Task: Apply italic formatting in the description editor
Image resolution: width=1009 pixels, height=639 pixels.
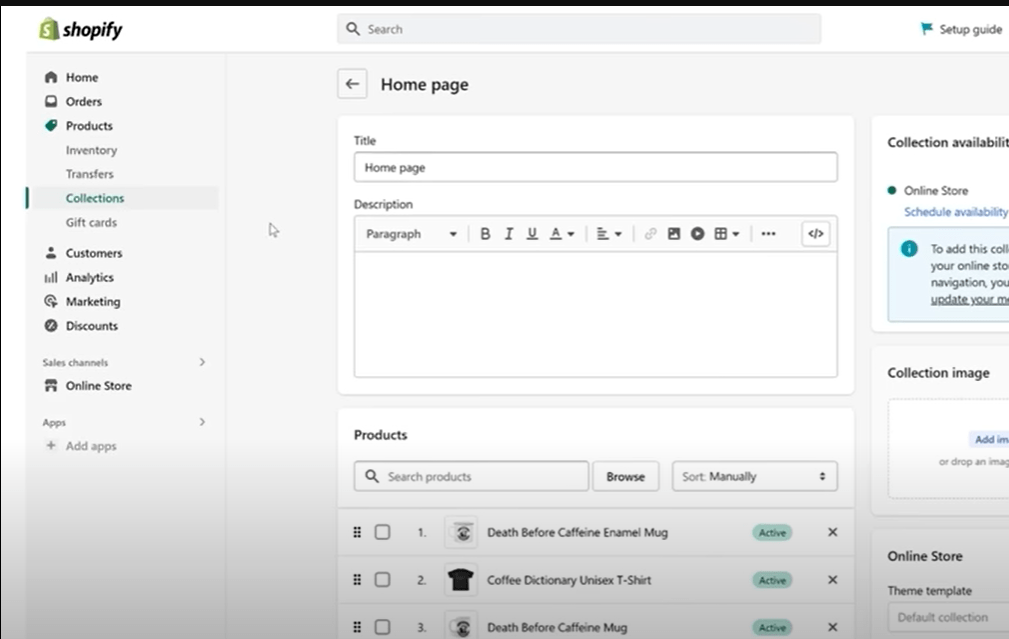Action: [508, 233]
